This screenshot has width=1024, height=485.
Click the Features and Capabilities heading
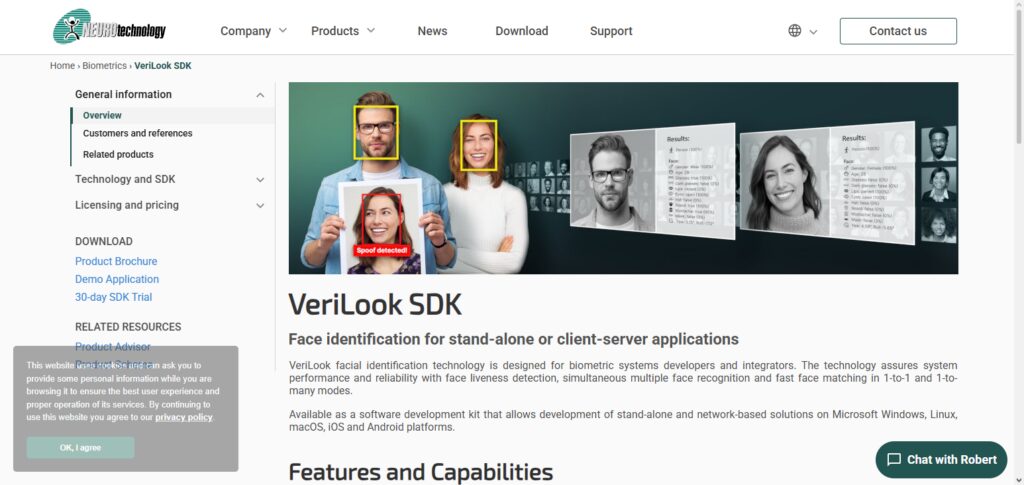coord(421,471)
